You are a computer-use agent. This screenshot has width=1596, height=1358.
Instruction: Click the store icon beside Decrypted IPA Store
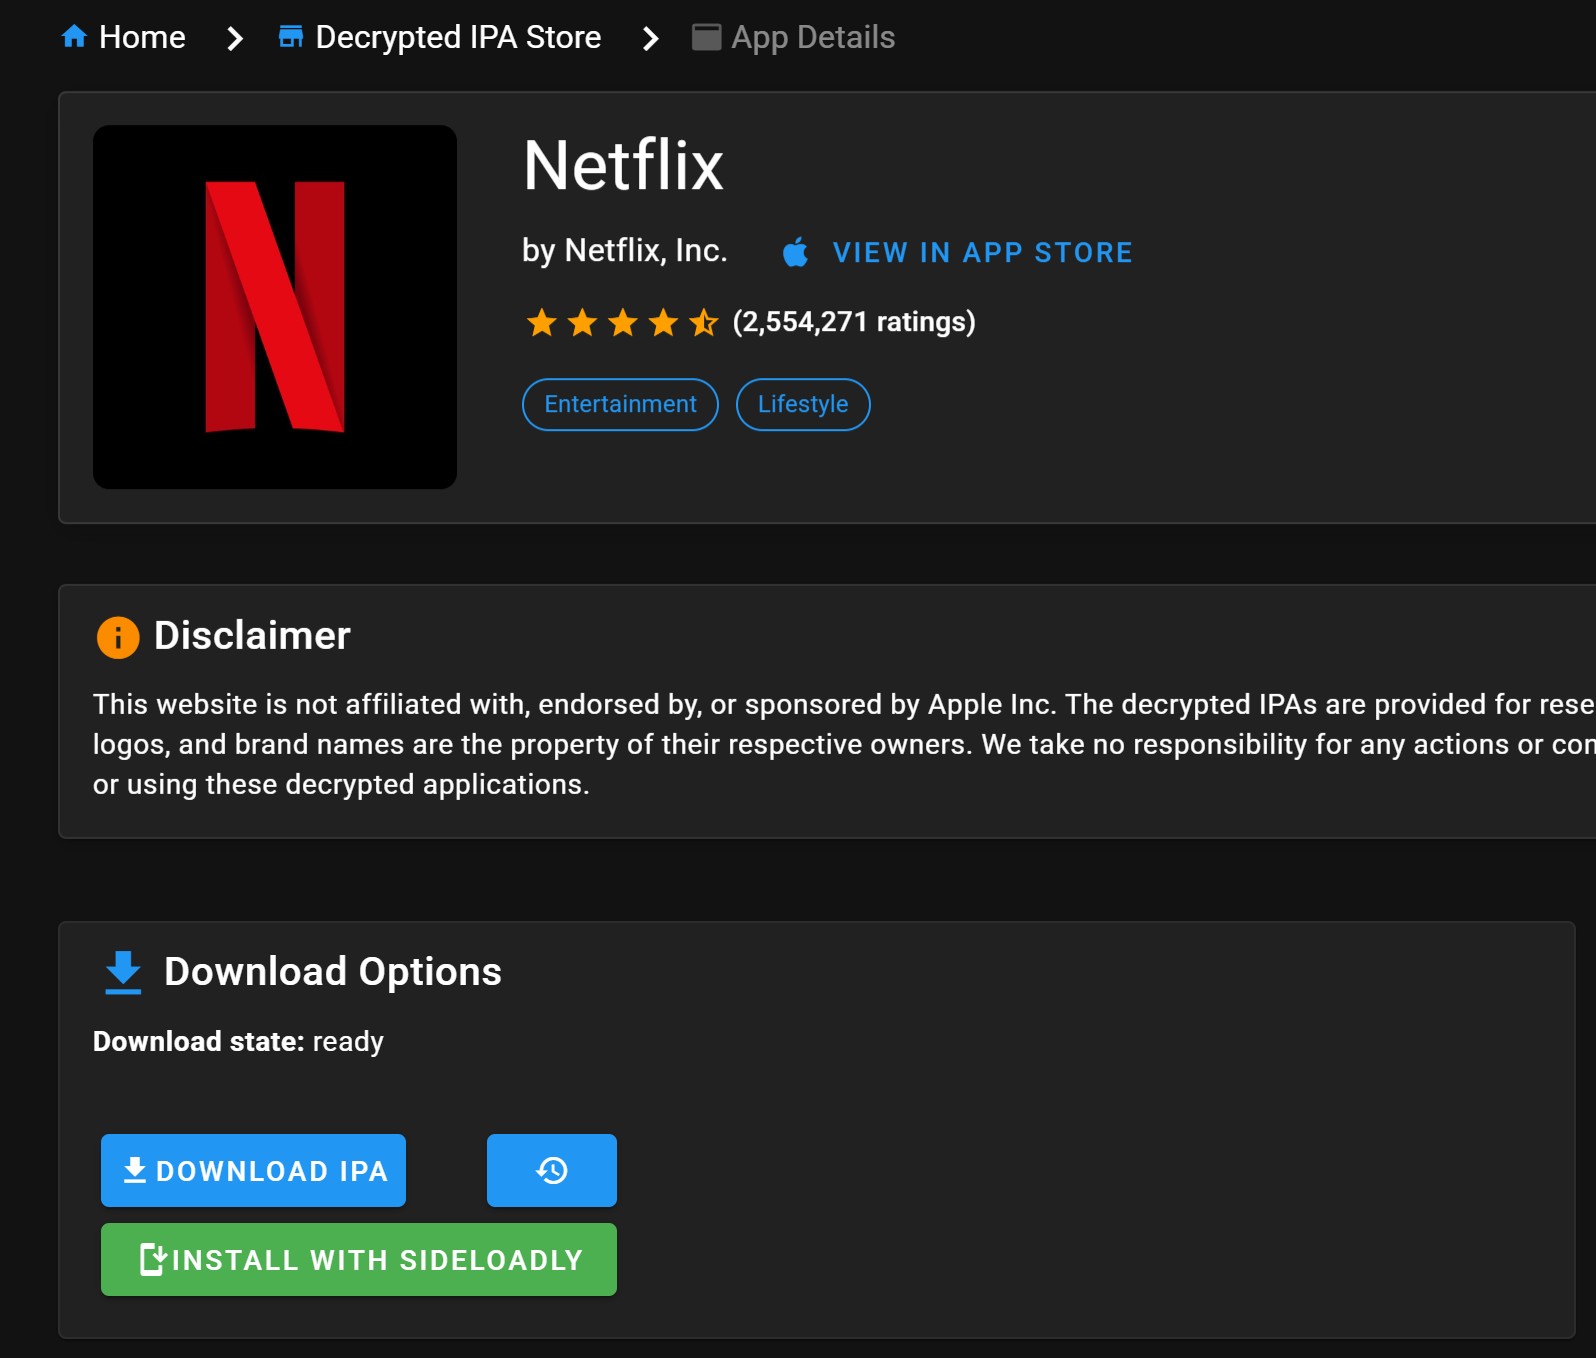[x=291, y=37]
